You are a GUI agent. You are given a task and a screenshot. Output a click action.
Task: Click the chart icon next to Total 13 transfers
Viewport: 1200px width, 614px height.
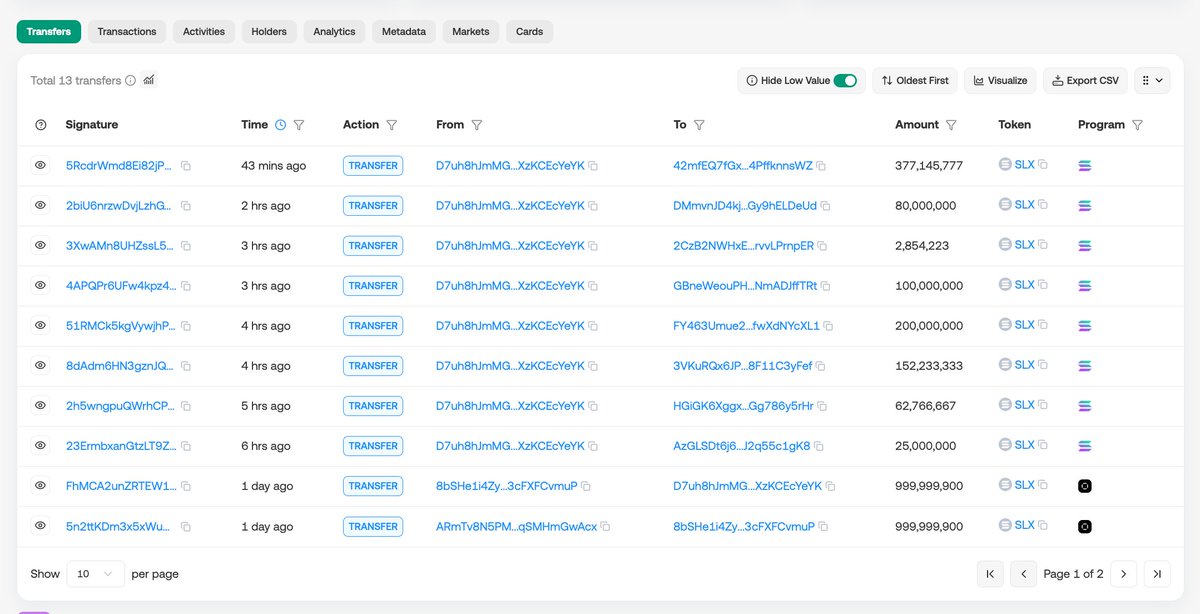[x=149, y=80]
